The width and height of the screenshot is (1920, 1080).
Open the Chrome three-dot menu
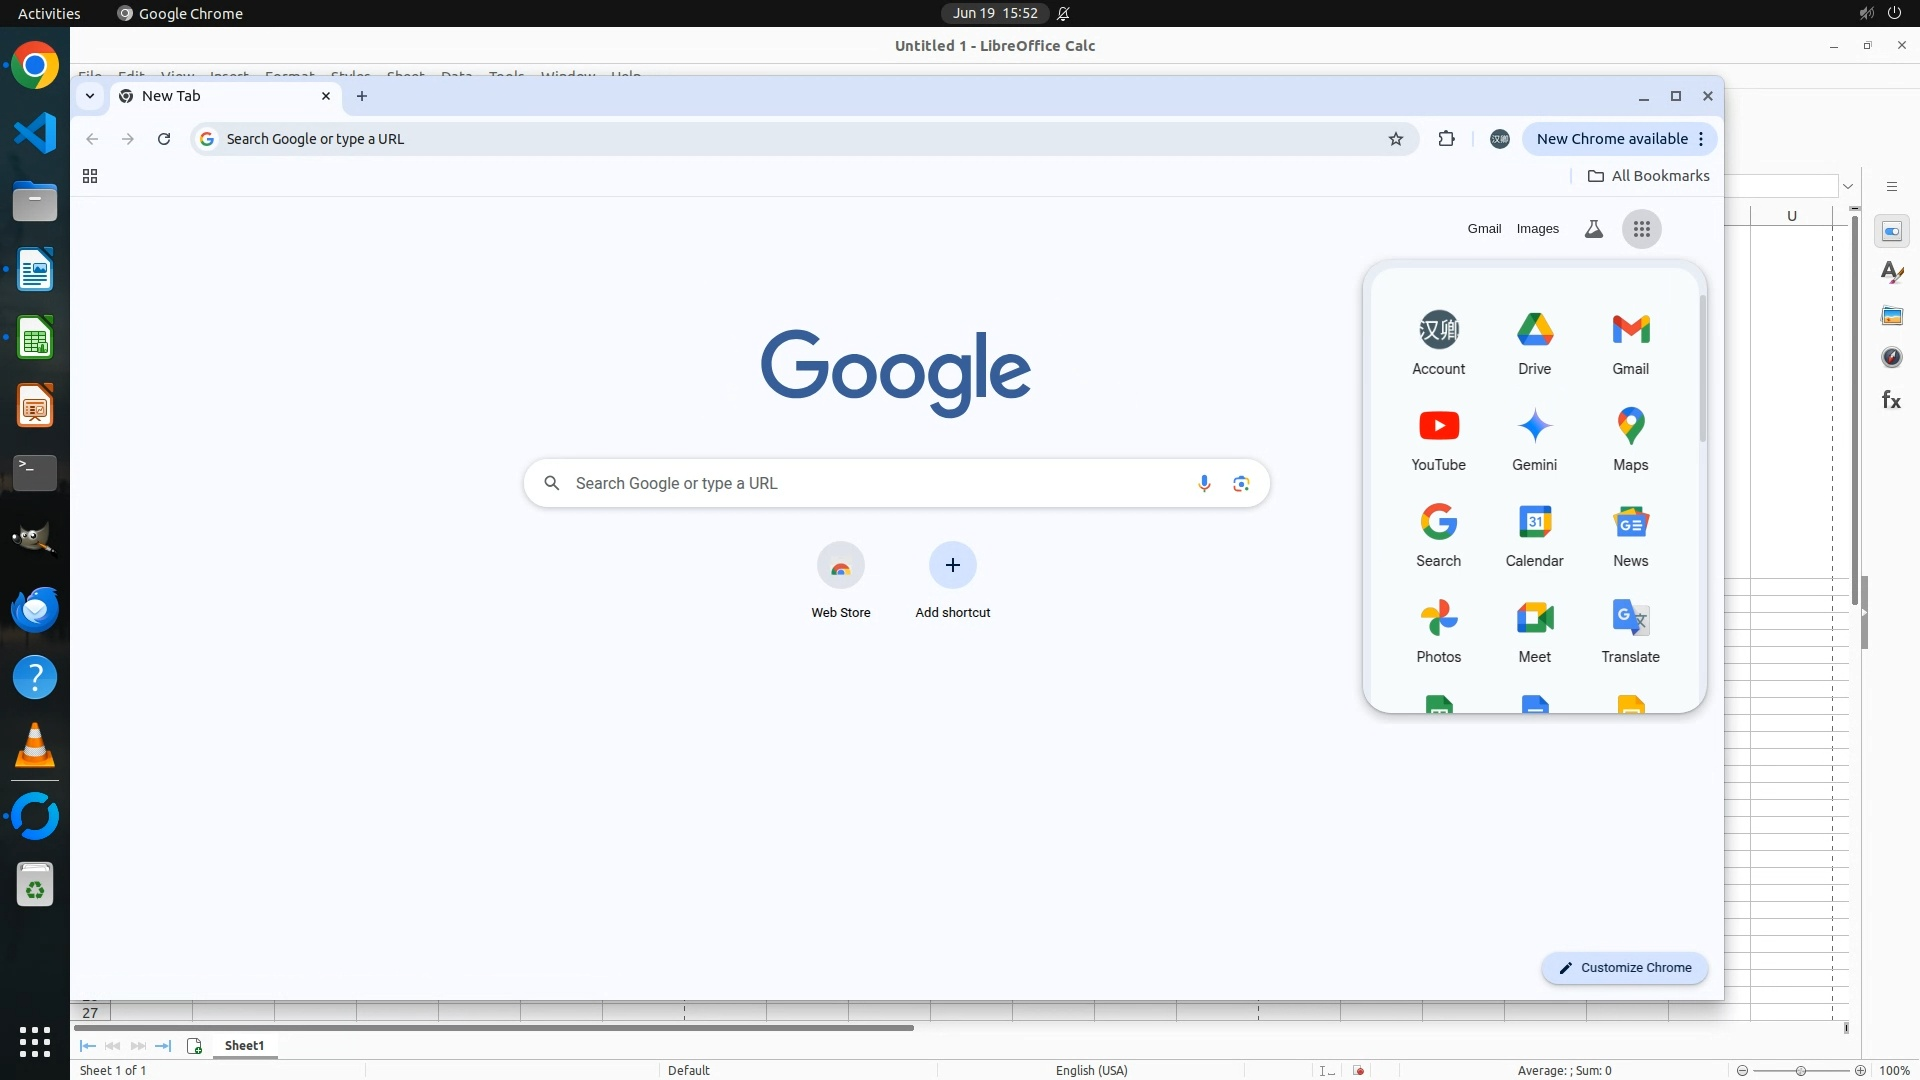(1701, 139)
